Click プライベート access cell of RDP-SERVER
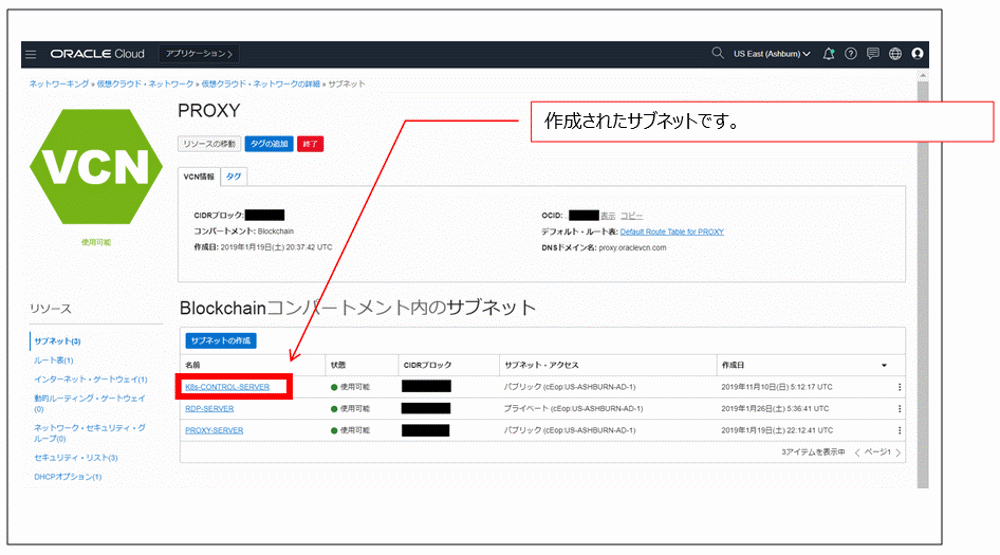This screenshot has width=1000, height=555. click(x=573, y=409)
